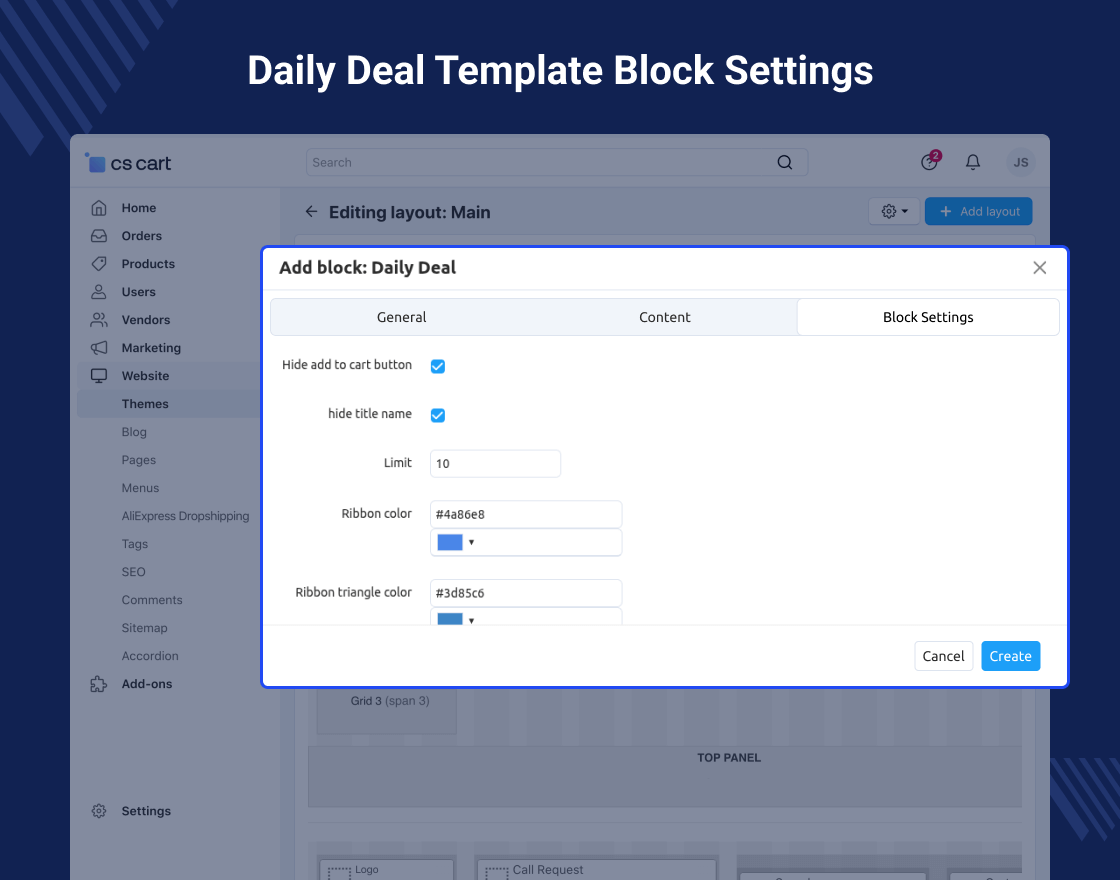Open notifications bell icon

pyautogui.click(x=972, y=162)
